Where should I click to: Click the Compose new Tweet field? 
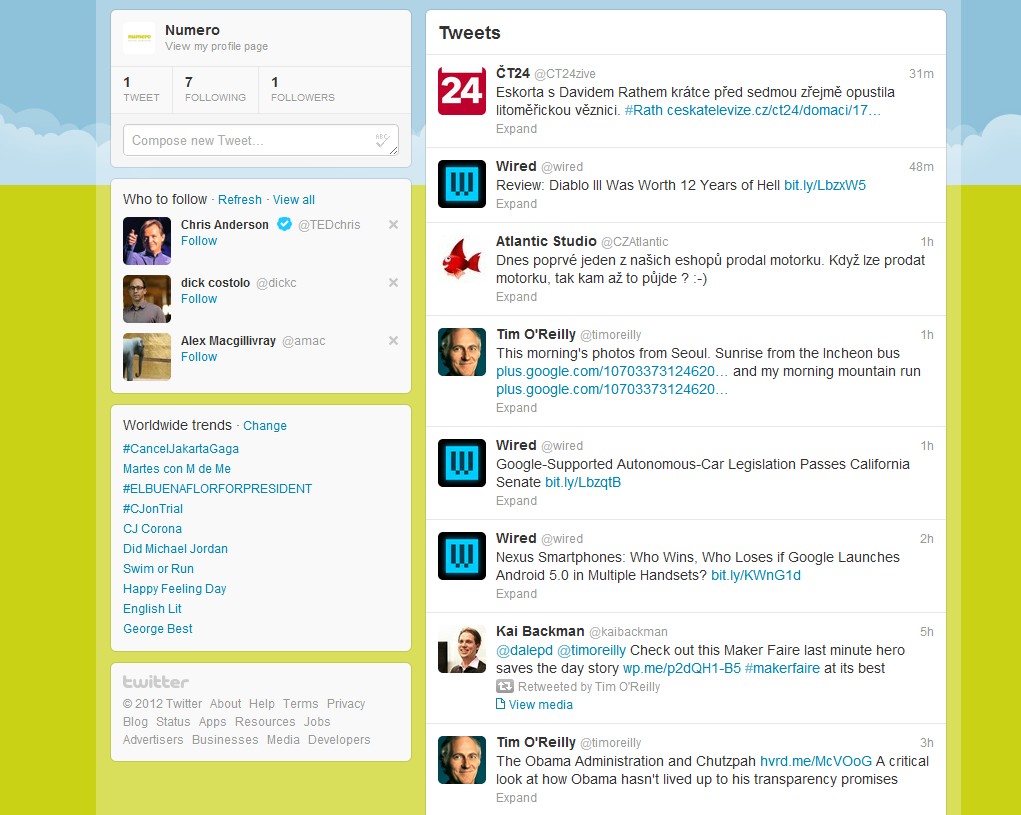pos(260,140)
